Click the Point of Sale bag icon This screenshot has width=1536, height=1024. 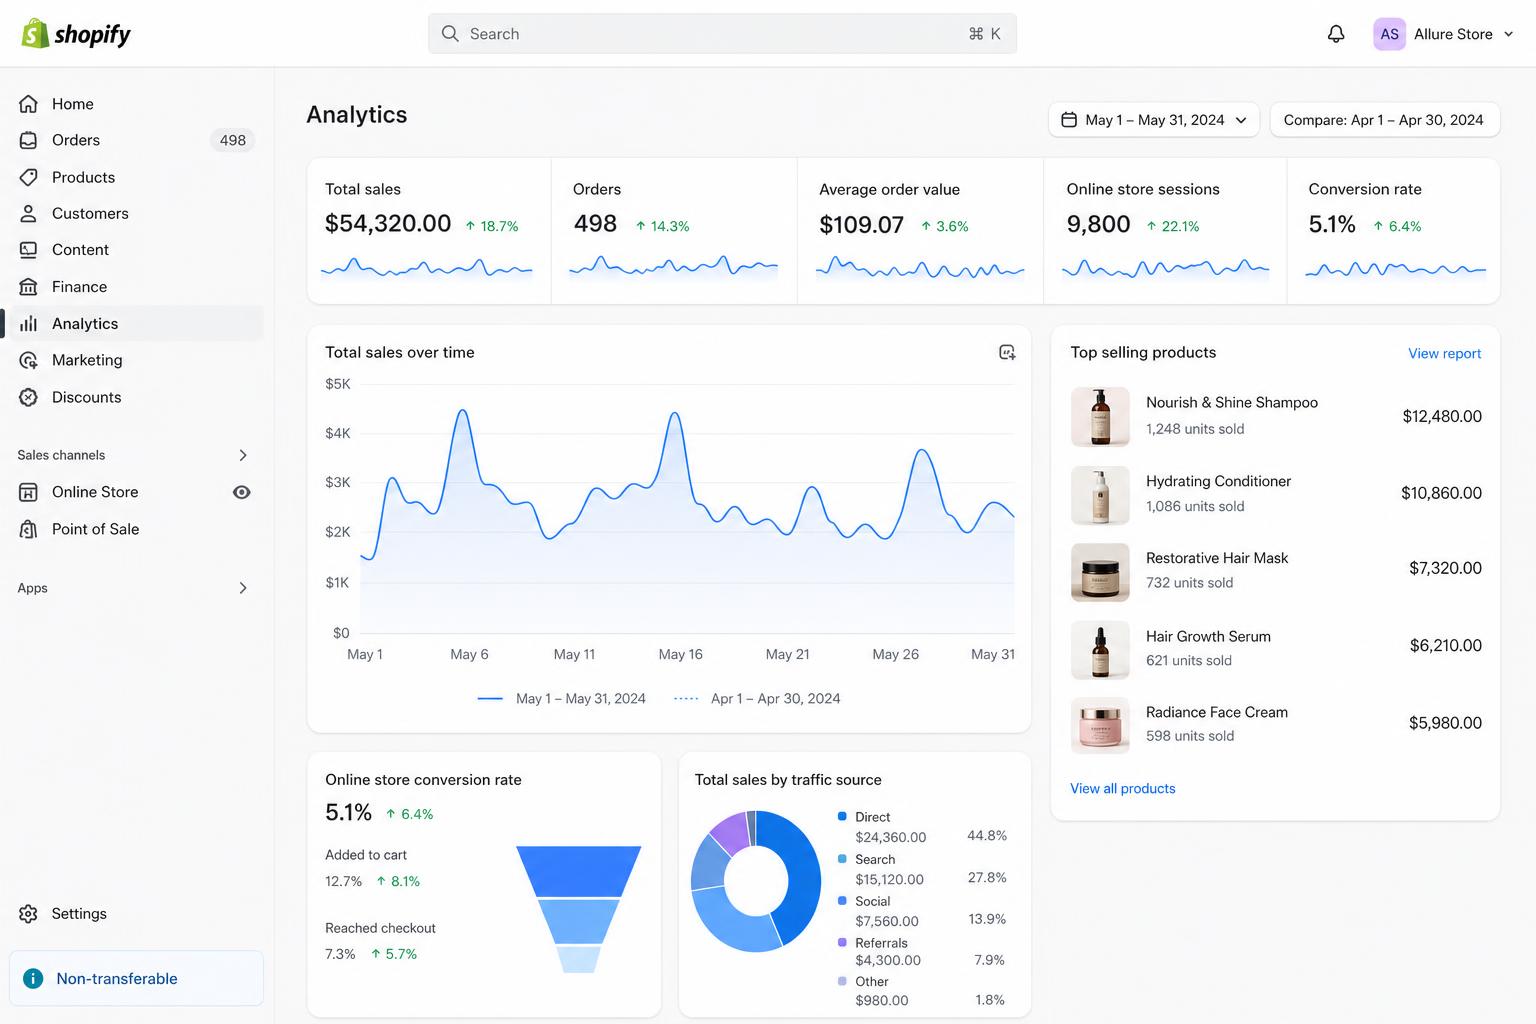coord(29,529)
